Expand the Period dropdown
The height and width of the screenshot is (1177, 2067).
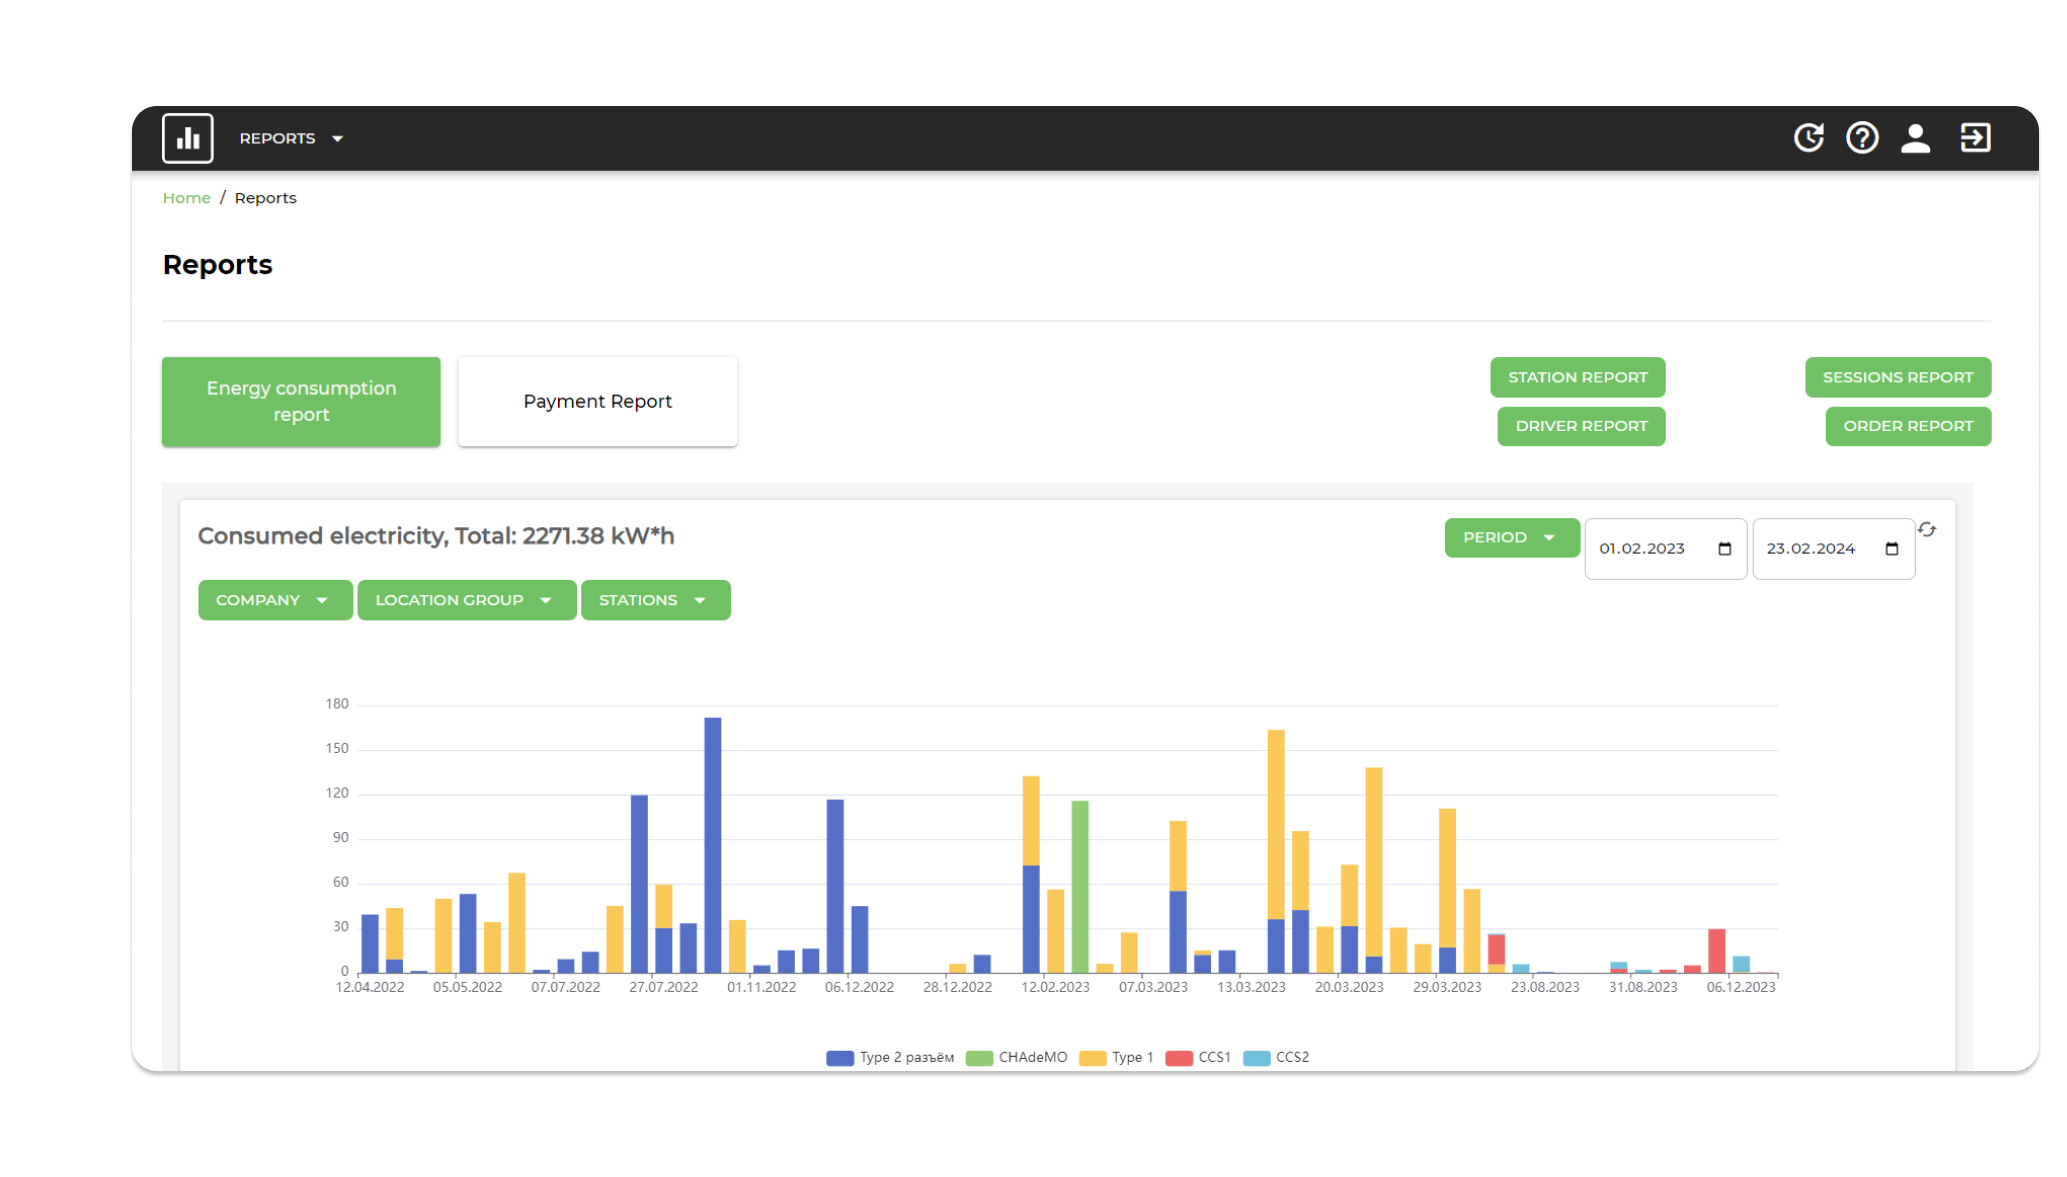click(x=1511, y=537)
